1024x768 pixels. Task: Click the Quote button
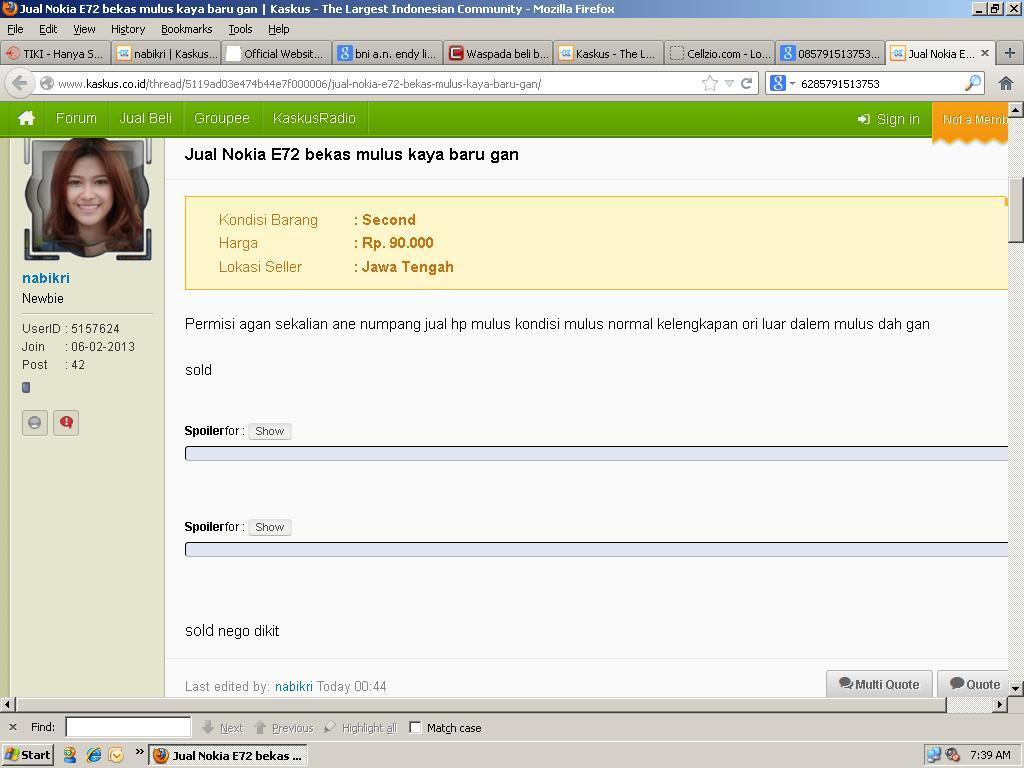(974, 684)
